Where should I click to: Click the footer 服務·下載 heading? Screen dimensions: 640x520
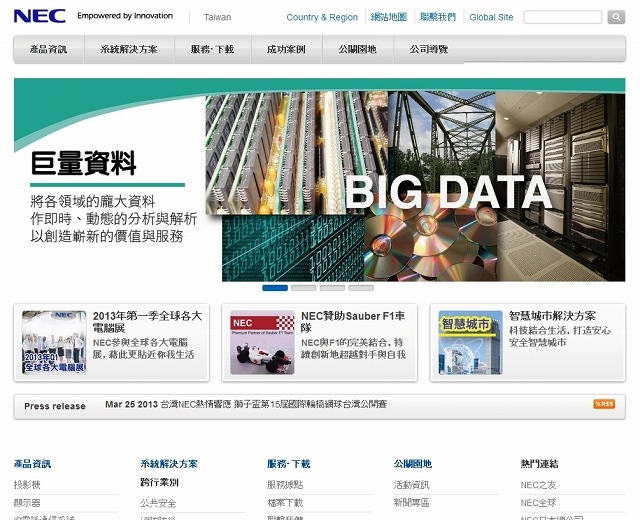coord(289,464)
